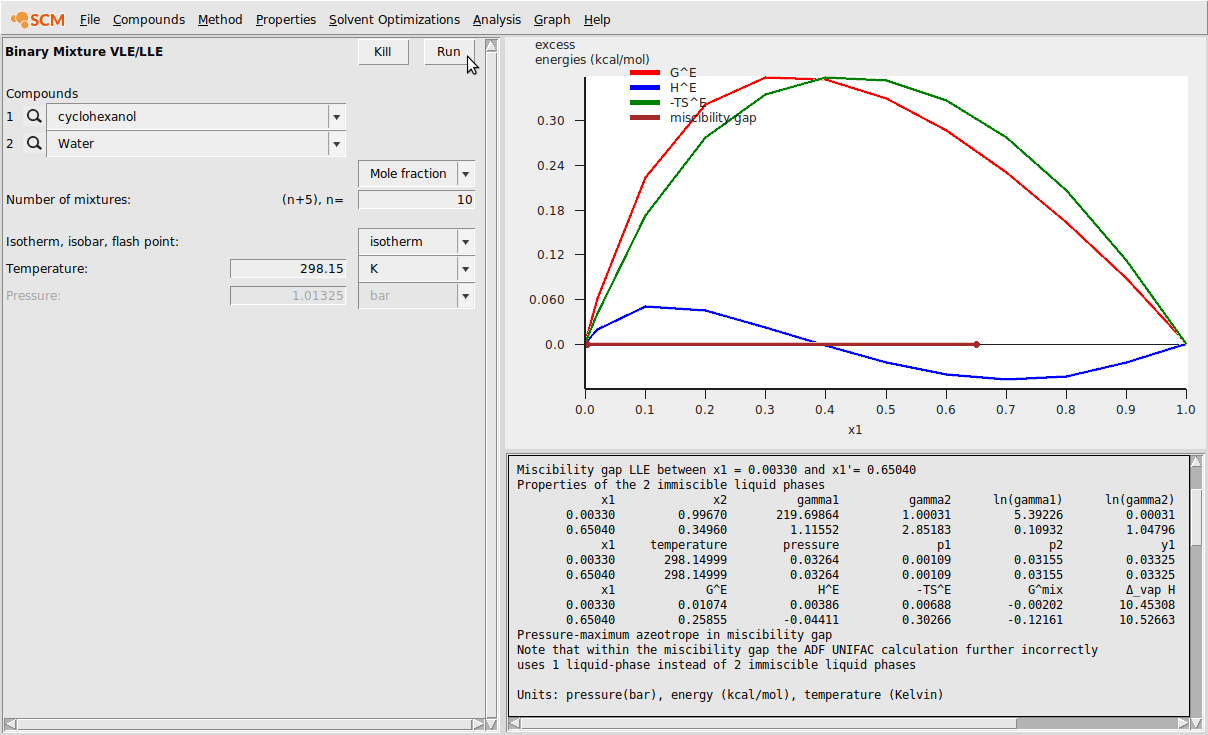This screenshot has height=735, width=1208.
Task: Click the SCM logo icon
Action: coord(37,19)
